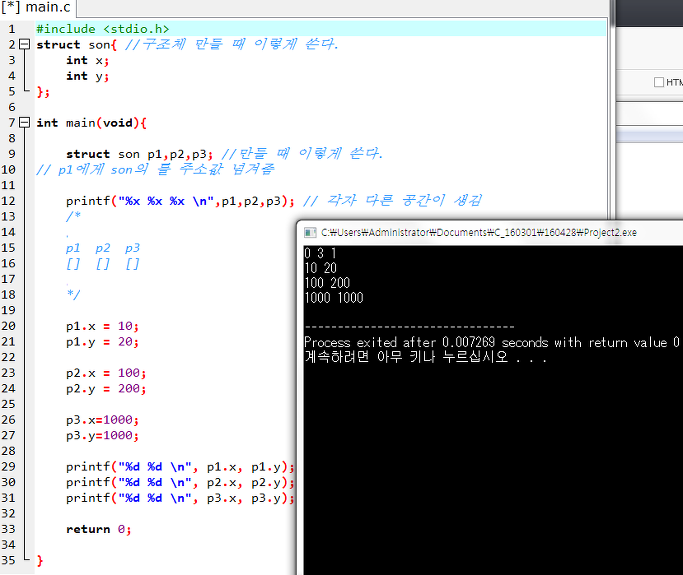
Task: Click the 'p2.y = 200;' statement
Action: point(106,389)
